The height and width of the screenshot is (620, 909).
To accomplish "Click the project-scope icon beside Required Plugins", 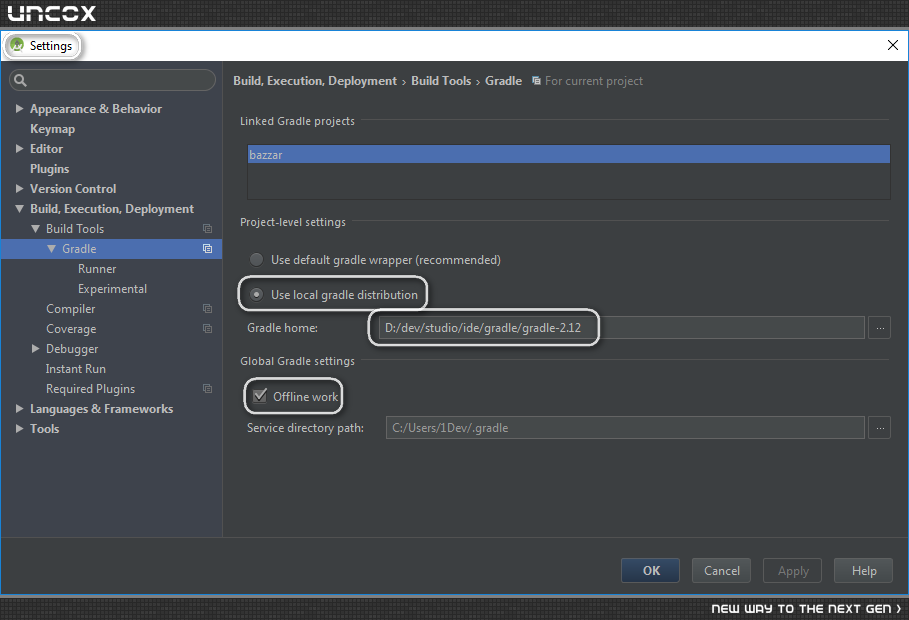I will pos(208,389).
